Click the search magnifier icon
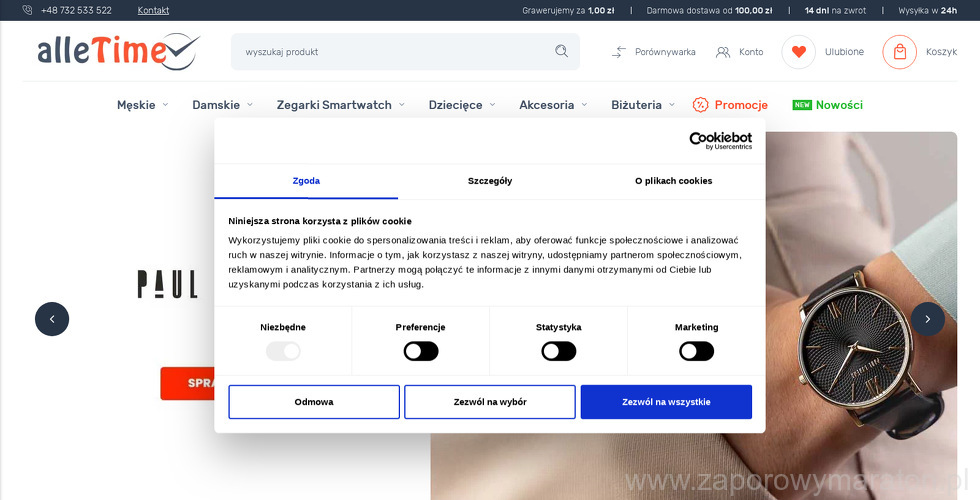 tap(562, 51)
